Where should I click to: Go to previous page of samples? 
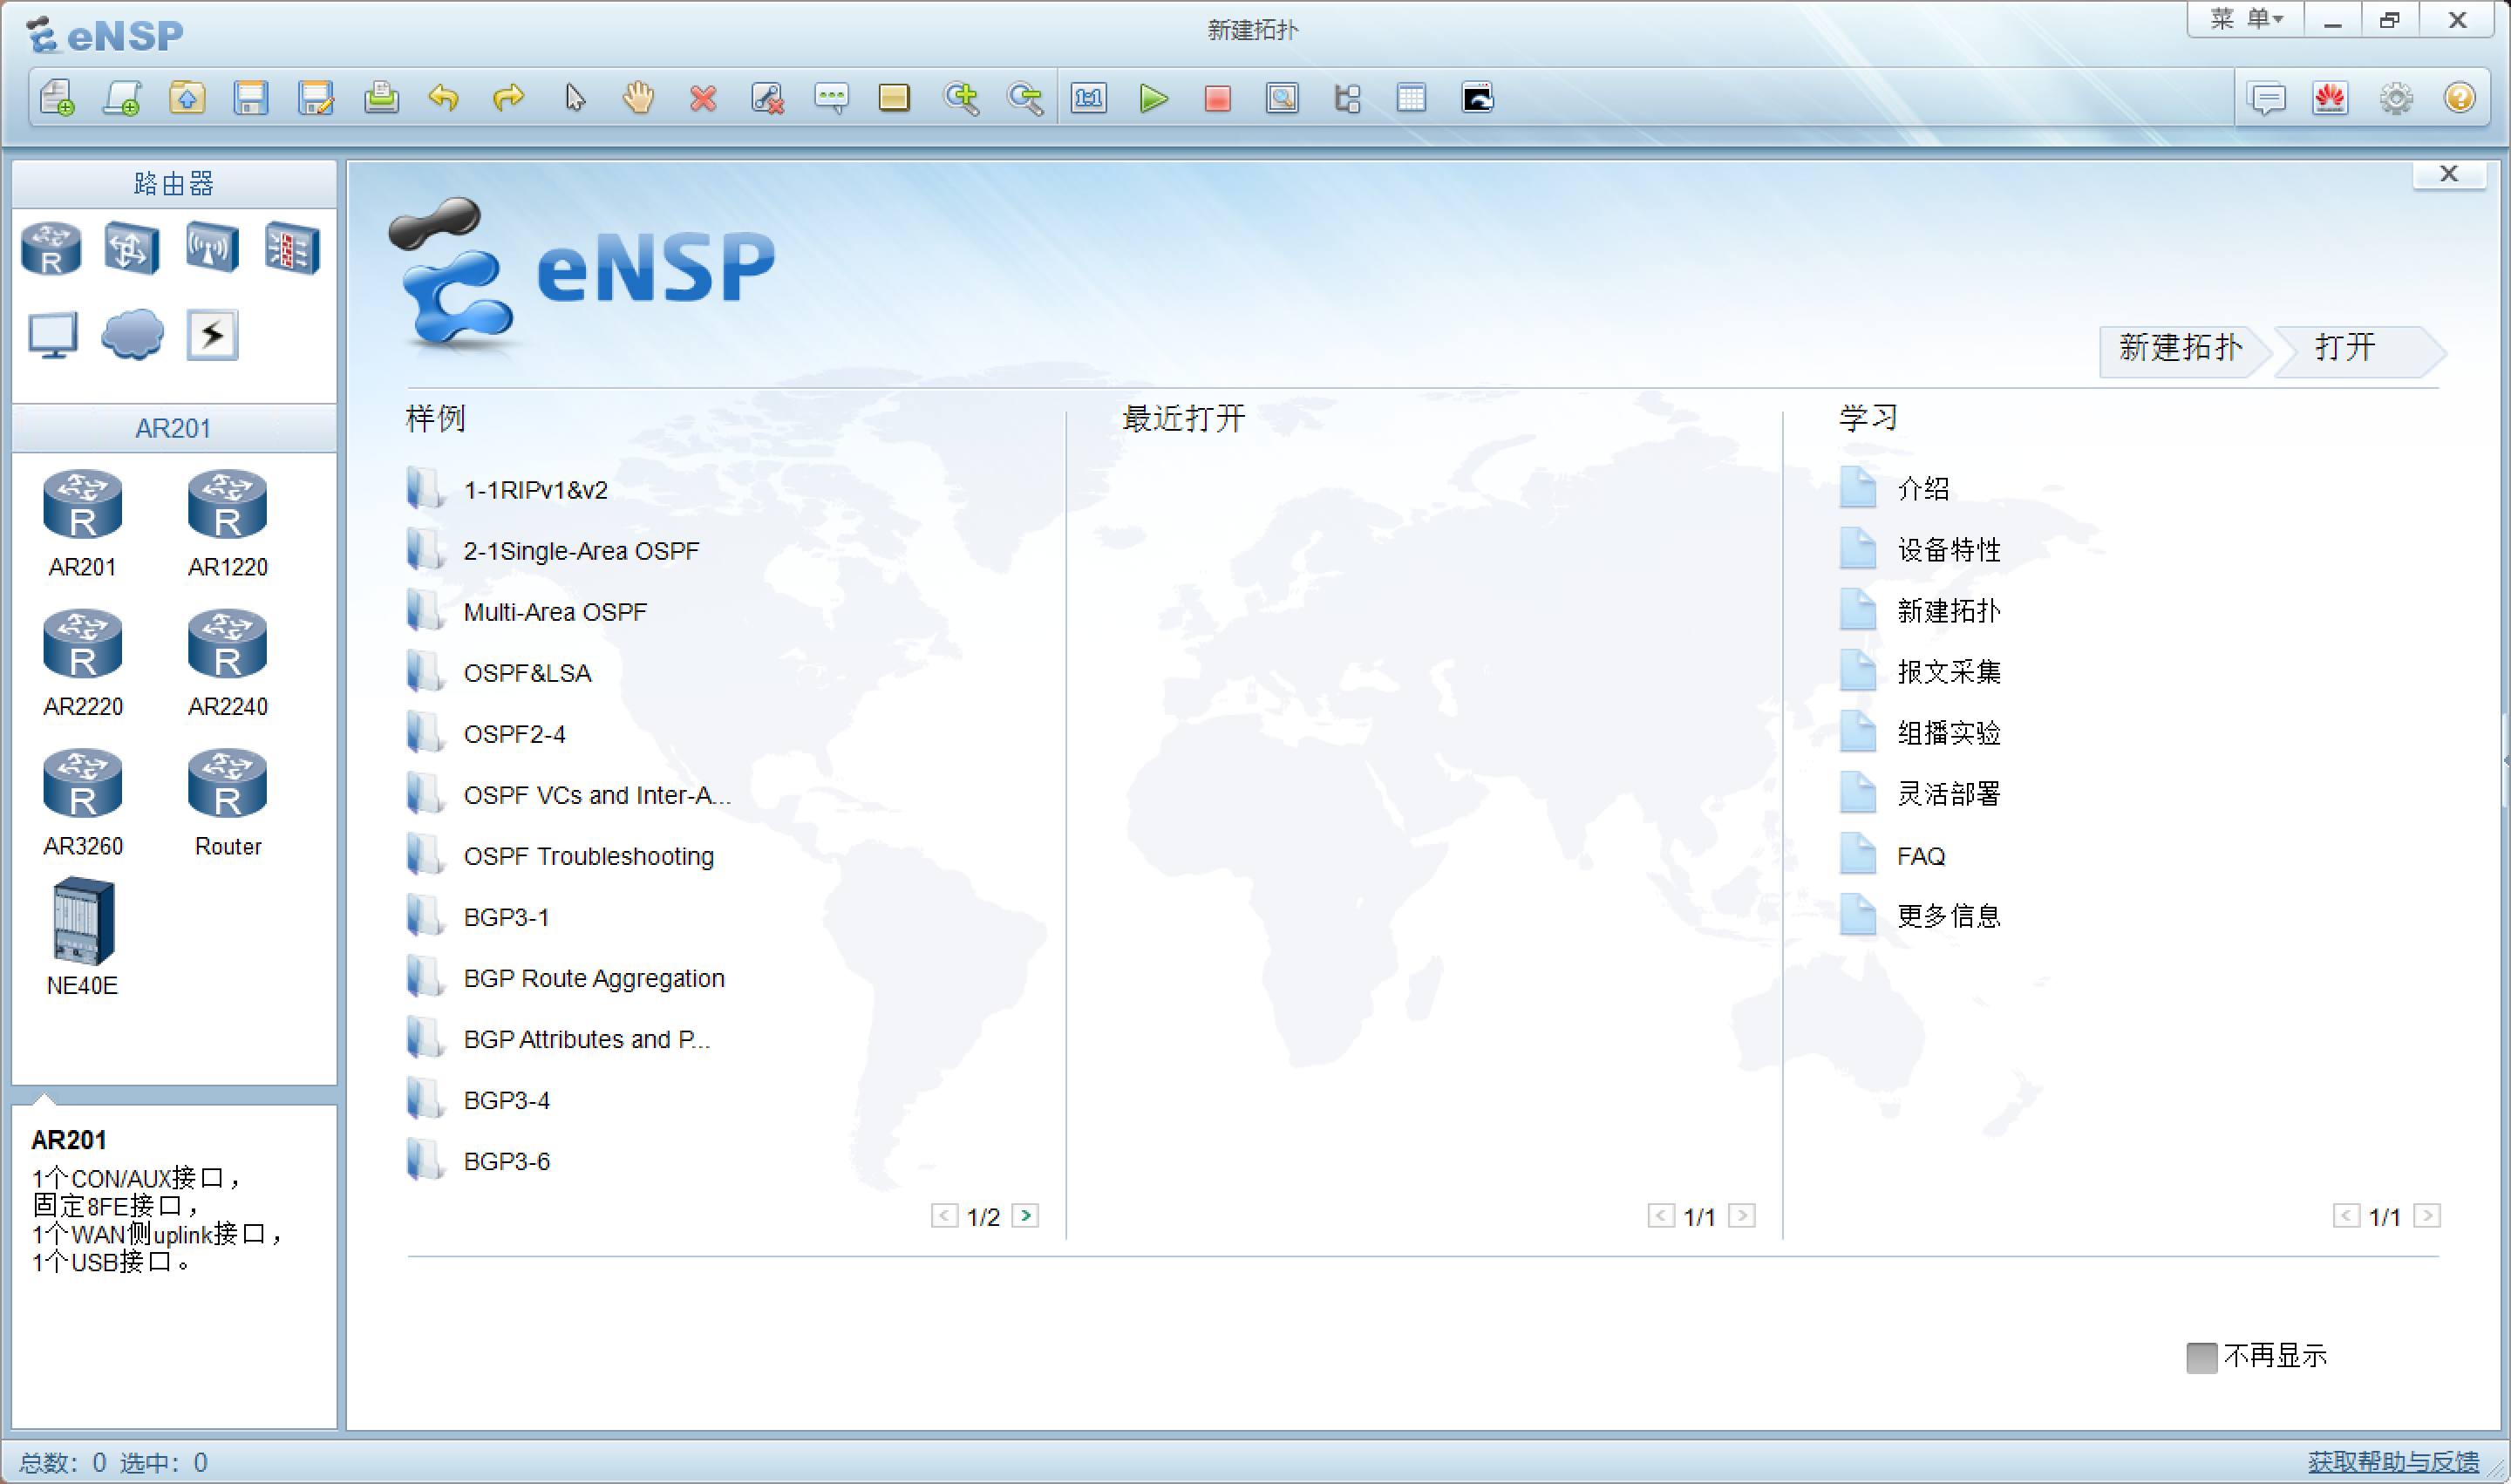click(x=944, y=1215)
